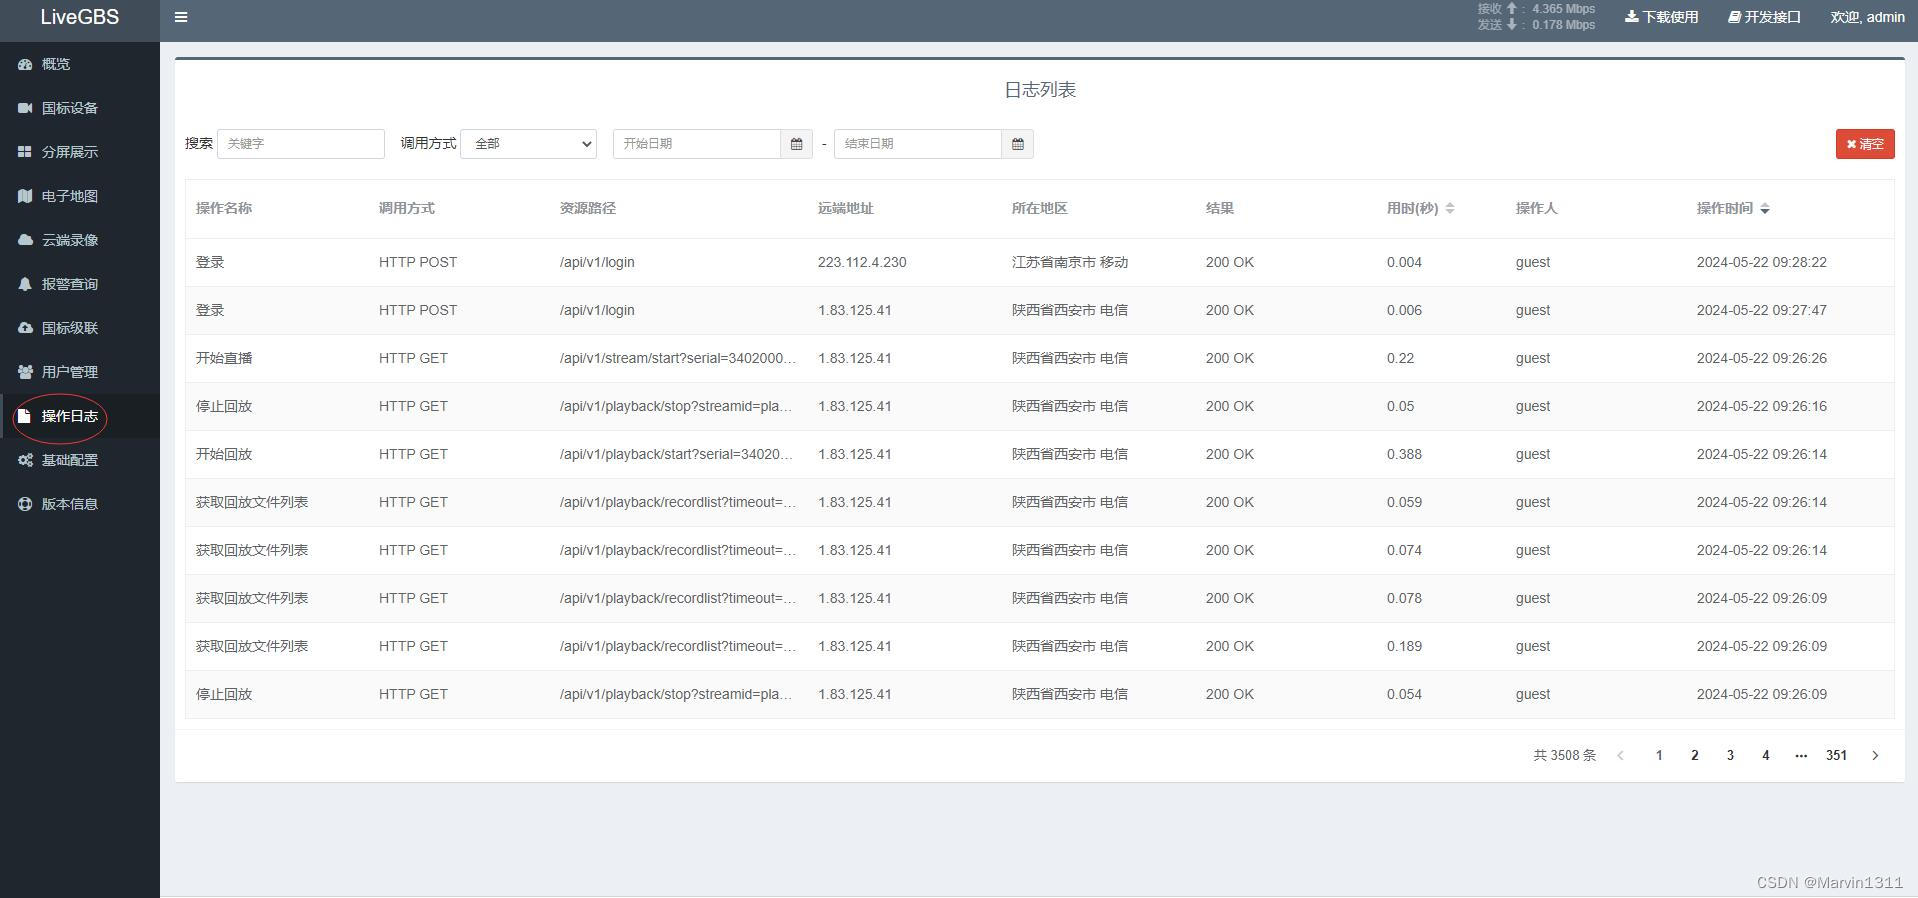Open the 欢迎, admin user menu
Screen dimensions: 1918x898
pyautogui.click(x=1867, y=17)
